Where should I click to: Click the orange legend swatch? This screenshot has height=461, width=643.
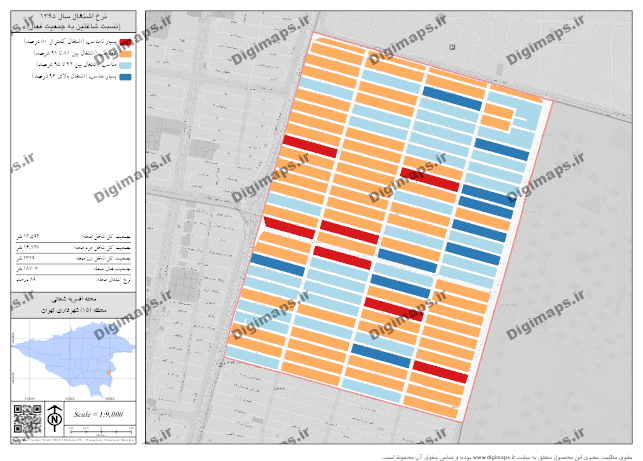coord(125,54)
